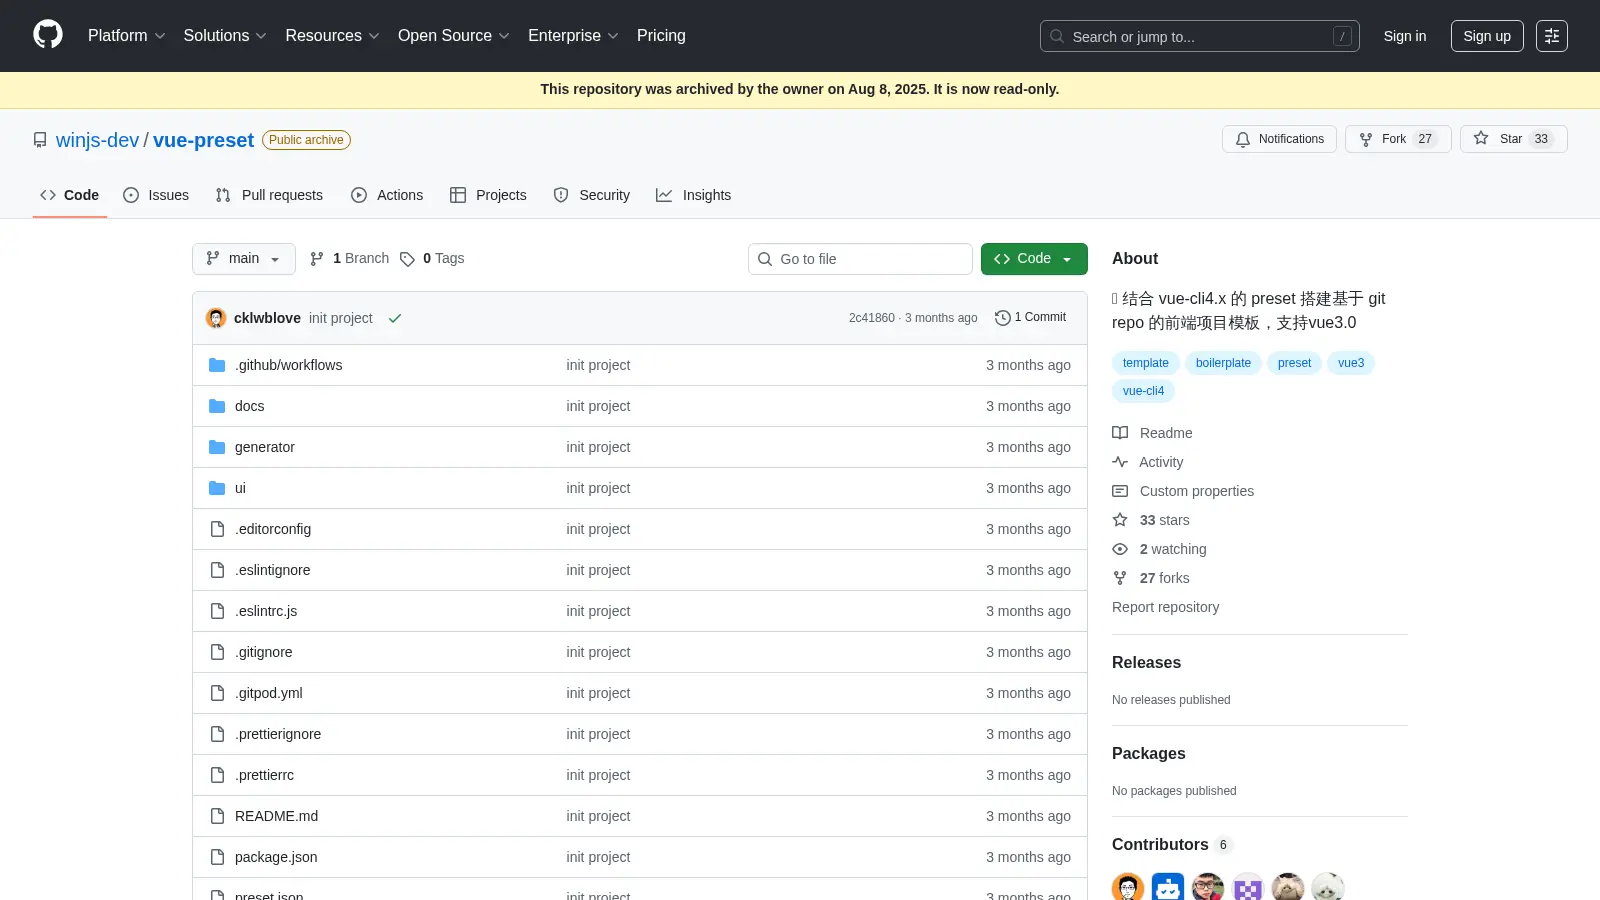
Task: Open the fourth contributor avatar
Action: [1248, 887]
